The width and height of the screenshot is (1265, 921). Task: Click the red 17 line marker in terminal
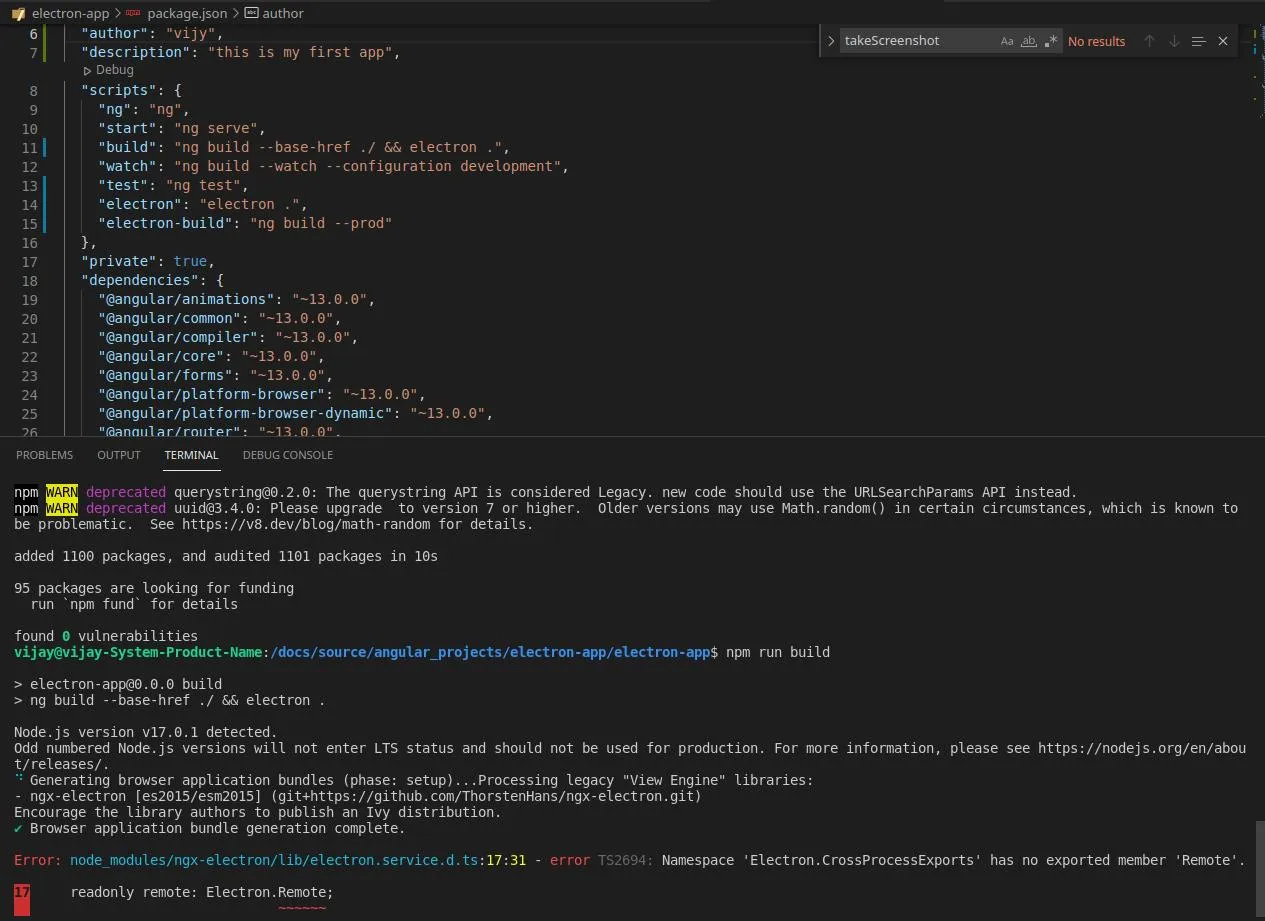[x=22, y=898]
